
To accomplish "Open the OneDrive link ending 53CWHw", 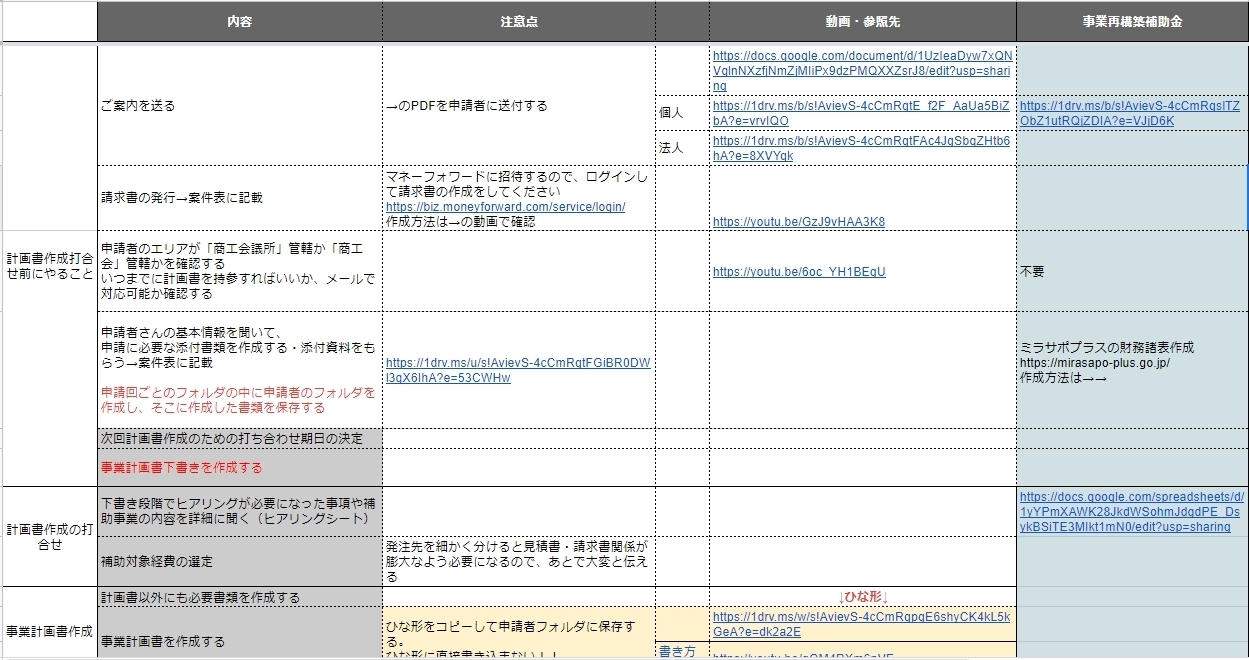I will click(x=518, y=370).
